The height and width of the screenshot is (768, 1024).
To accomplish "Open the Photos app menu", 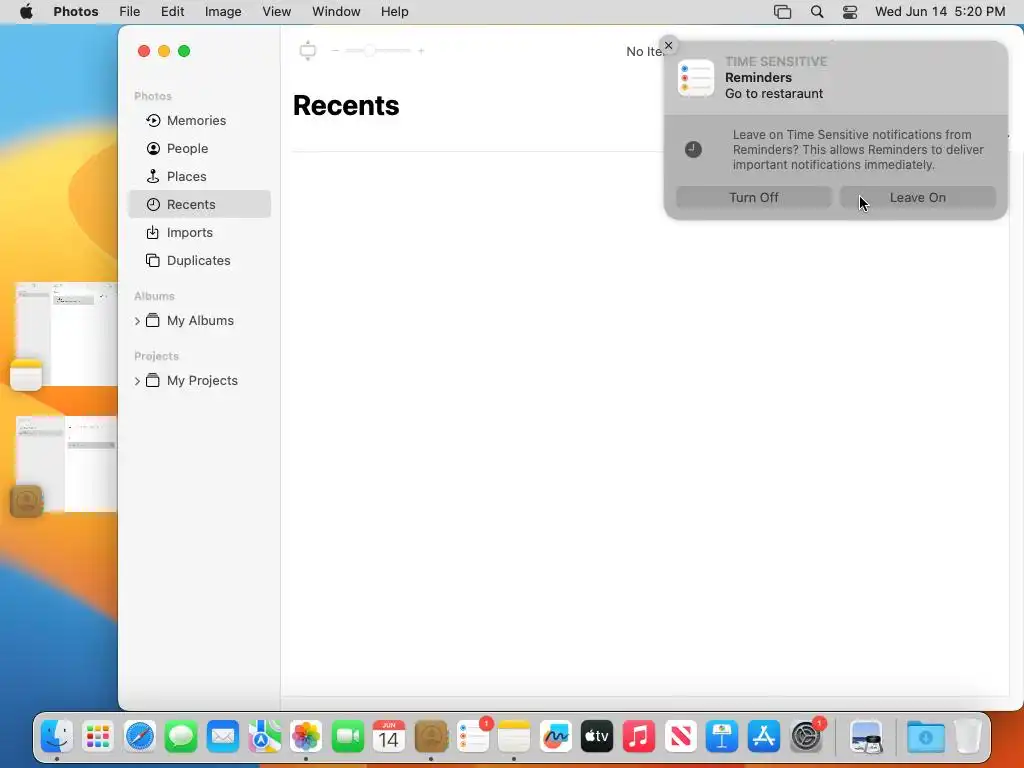I will pyautogui.click(x=76, y=12).
